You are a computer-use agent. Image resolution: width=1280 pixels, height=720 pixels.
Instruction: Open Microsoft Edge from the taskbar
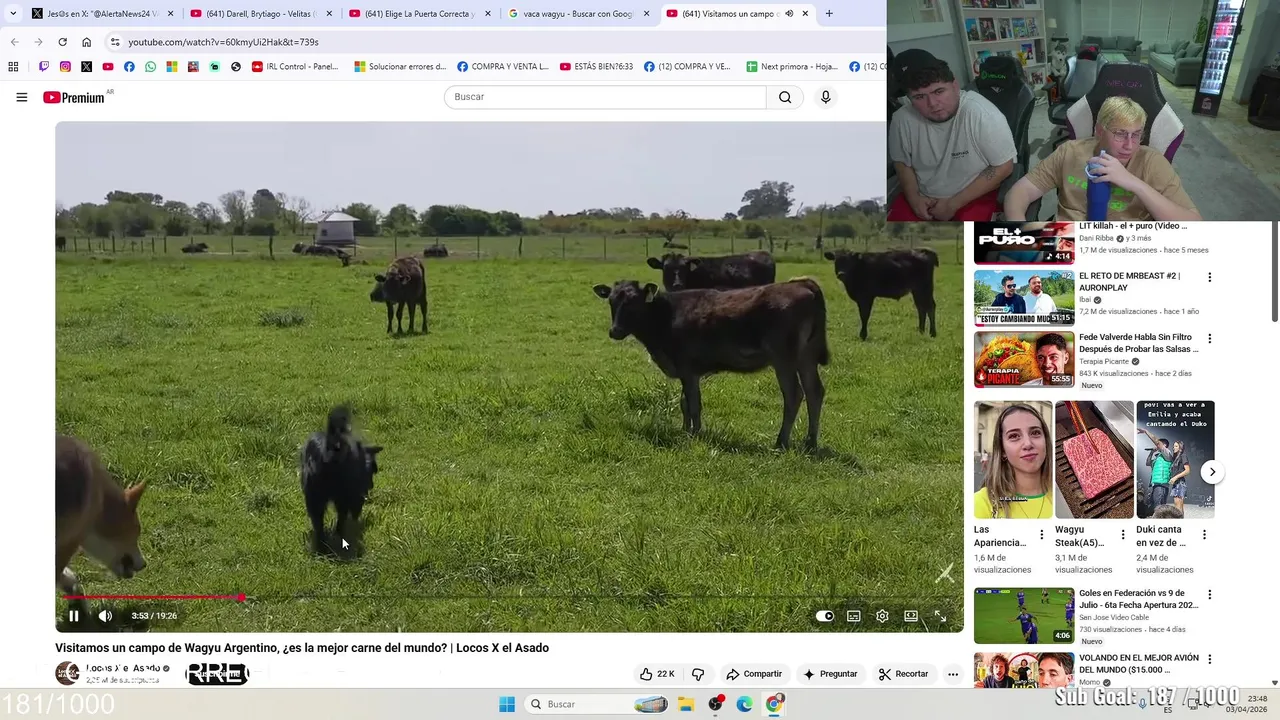744,704
